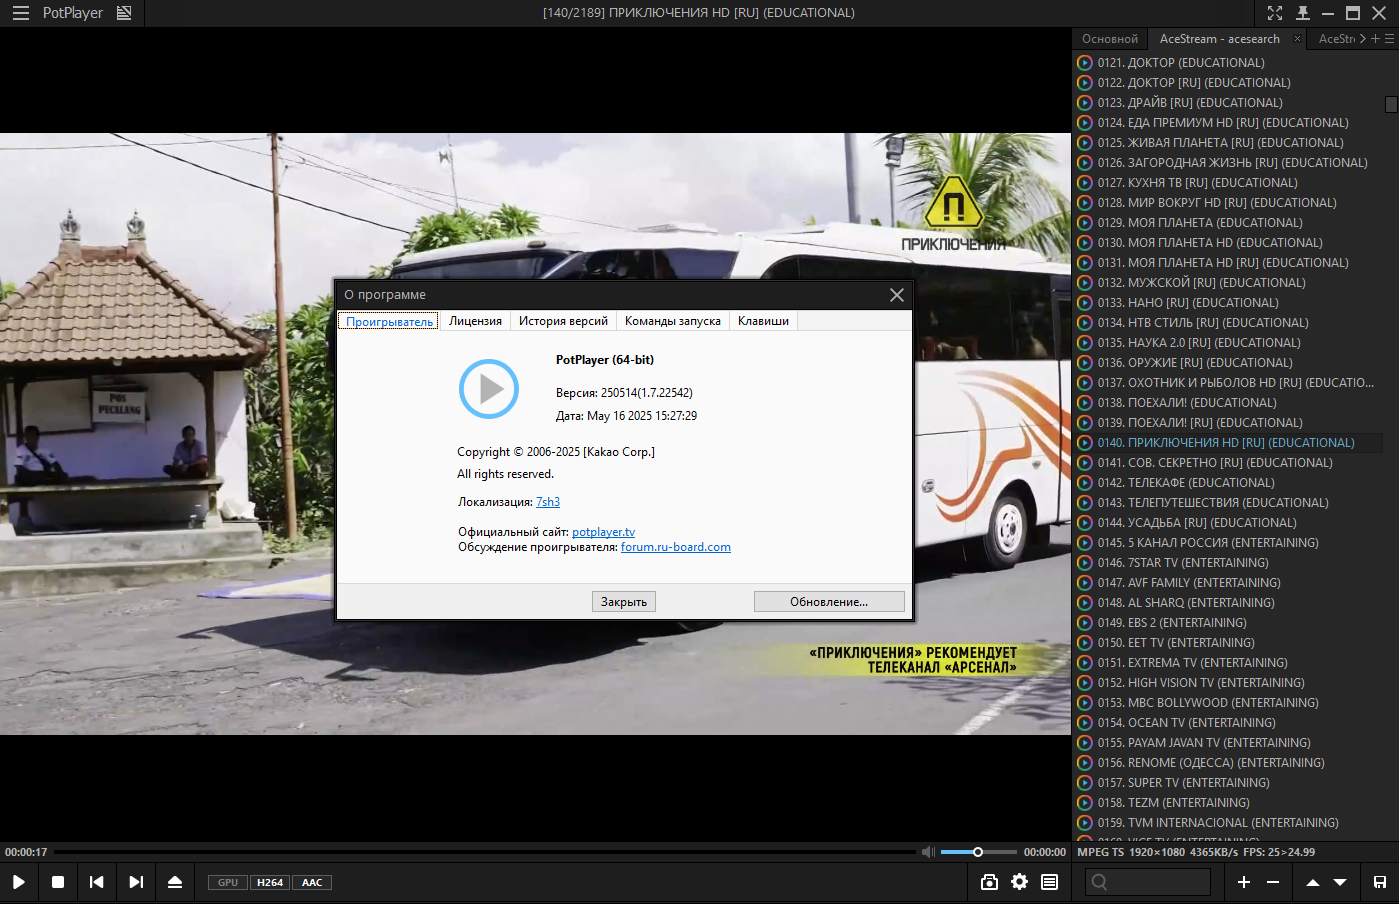Toggle fullscreen with the expand arrows icon
This screenshot has width=1399, height=904.
[x=1275, y=13]
